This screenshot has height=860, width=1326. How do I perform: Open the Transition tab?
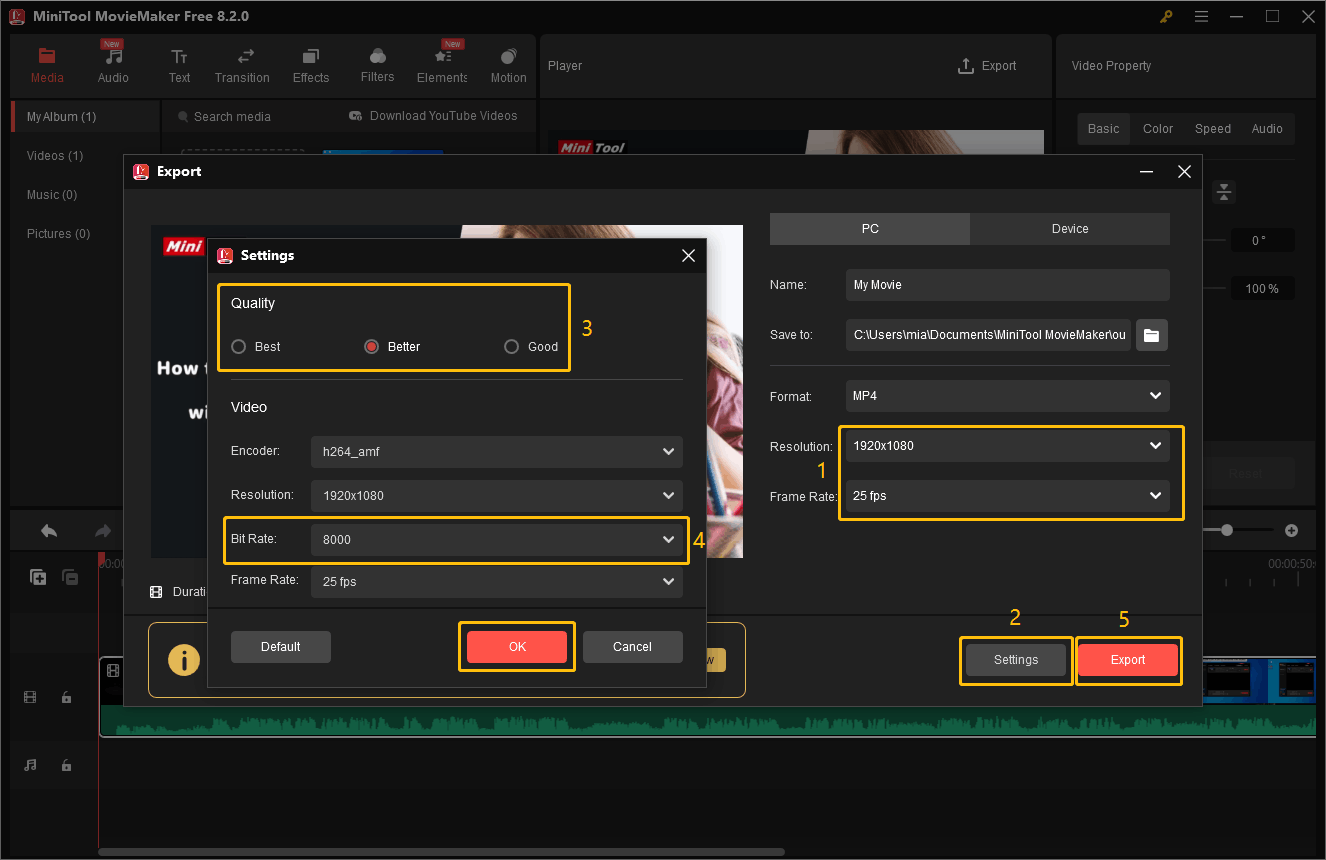pos(242,66)
